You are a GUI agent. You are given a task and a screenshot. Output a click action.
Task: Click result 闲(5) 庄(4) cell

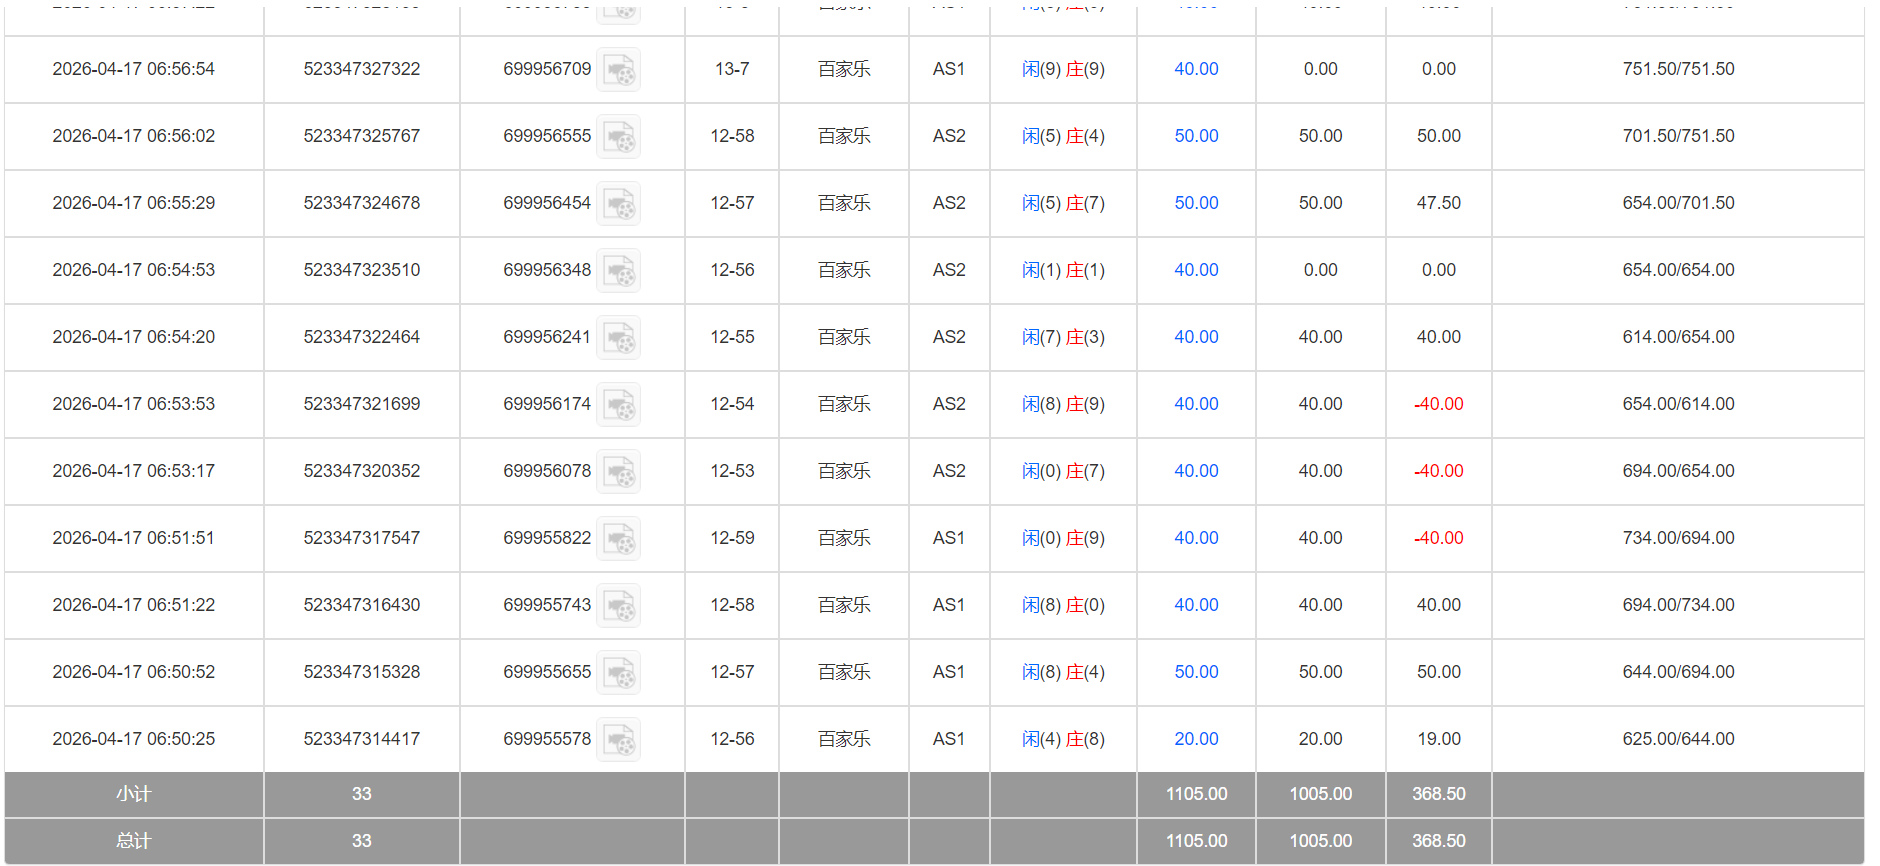[x=1063, y=136]
